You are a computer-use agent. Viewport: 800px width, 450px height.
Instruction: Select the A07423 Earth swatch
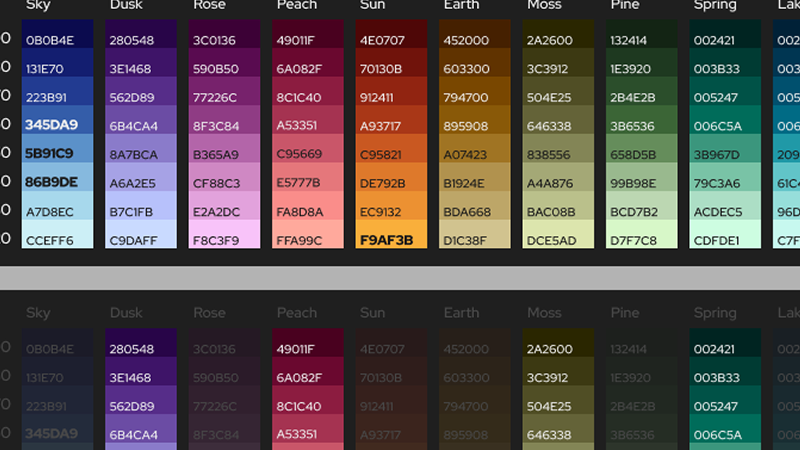coord(474,148)
